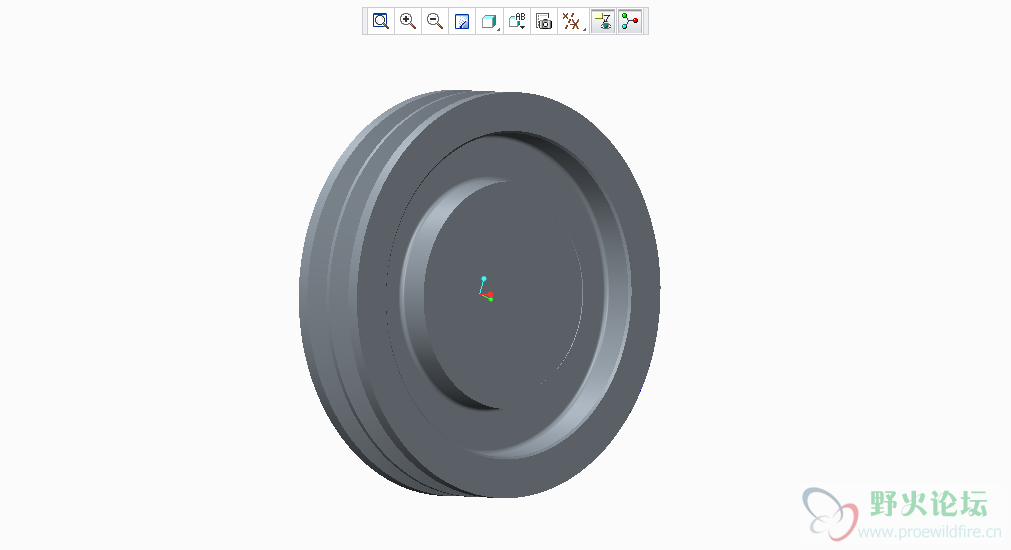Click the Refit view icon
The width and height of the screenshot is (1011, 550).
pyautogui.click(x=381, y=21)
